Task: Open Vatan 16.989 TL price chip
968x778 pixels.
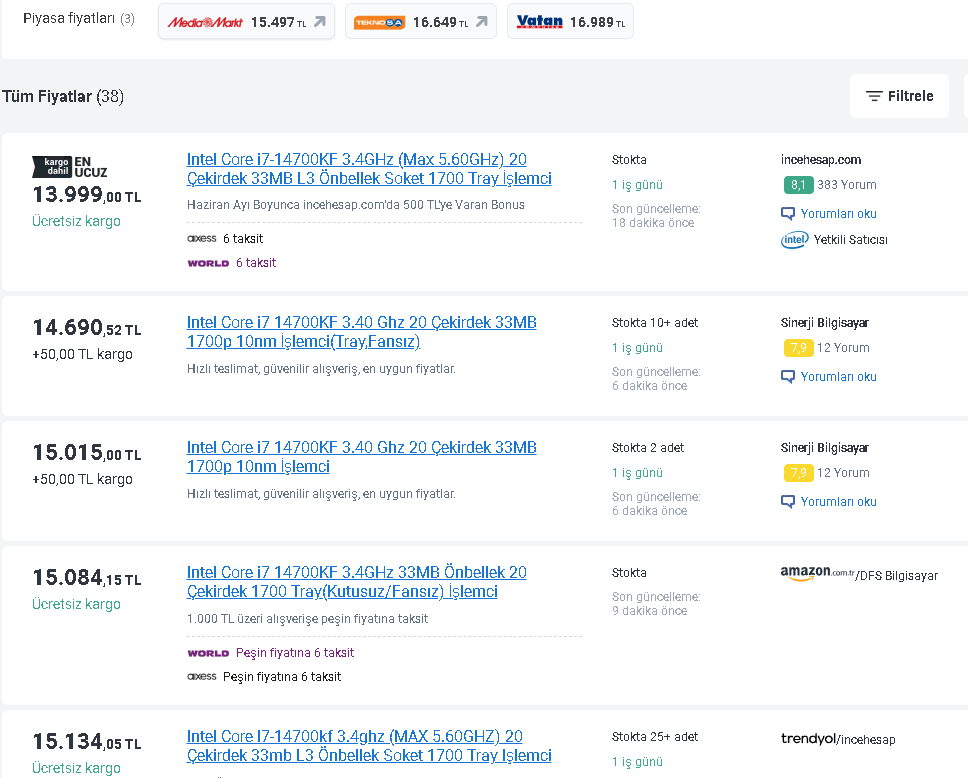Action: (x=570, y=22)
